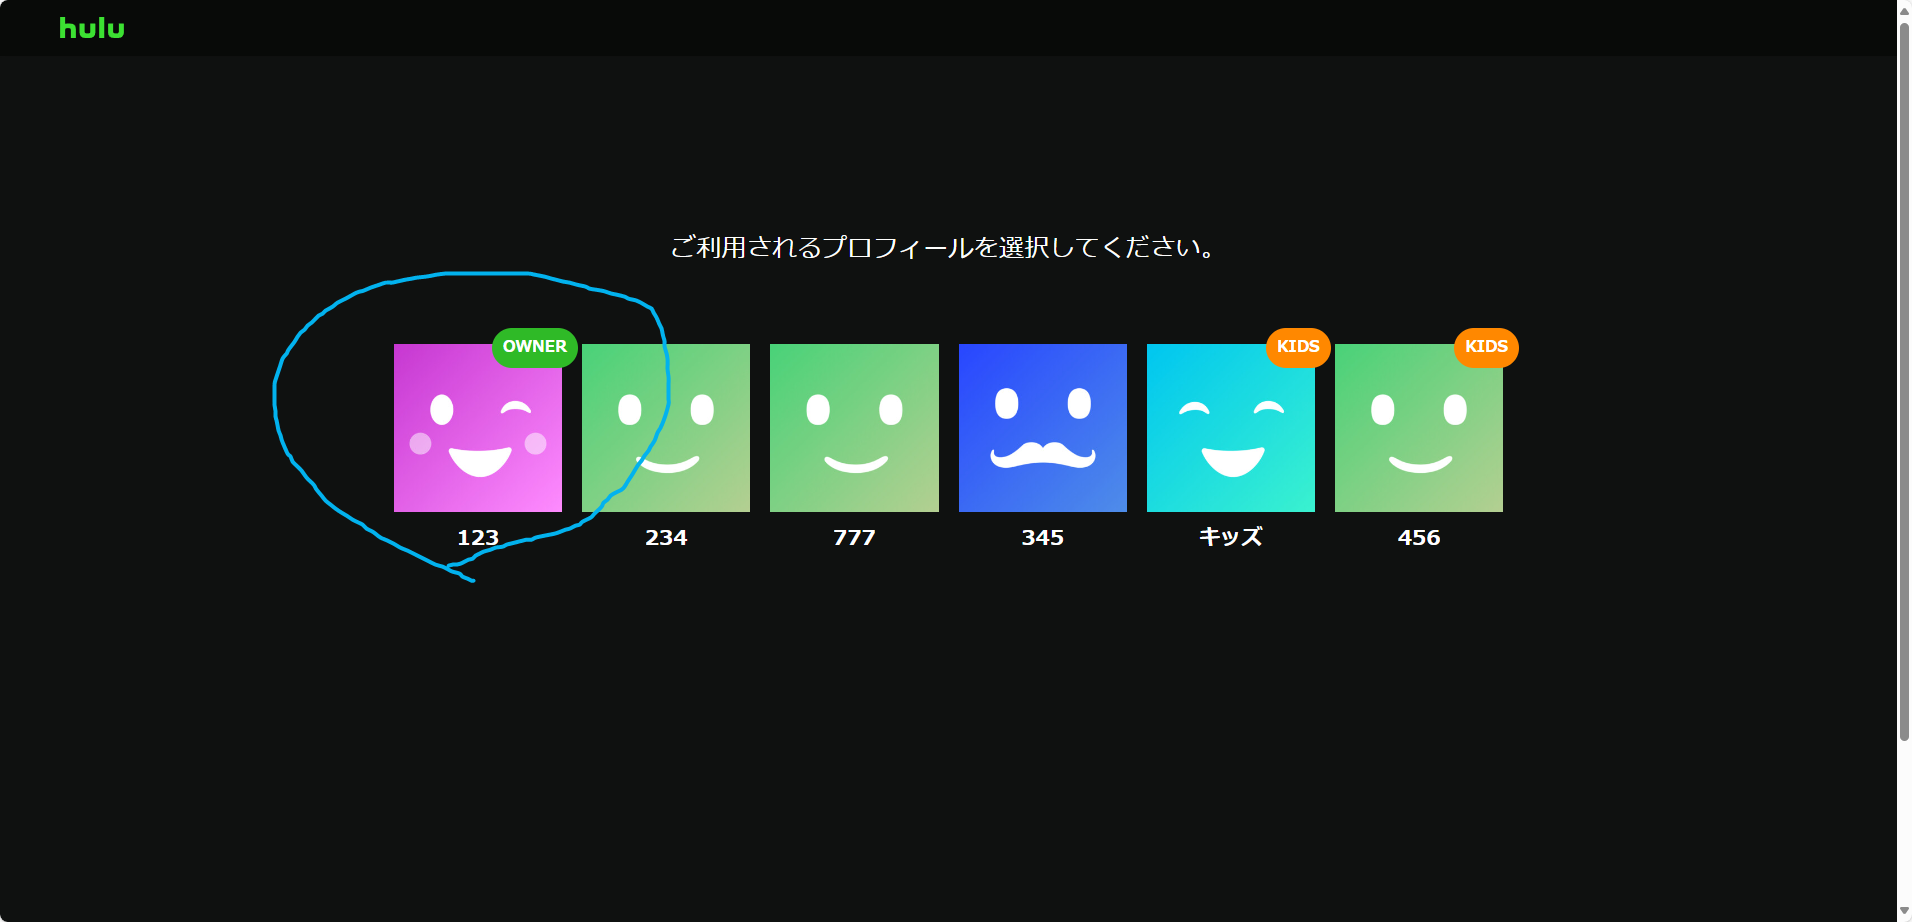Open the cyan laughing avatar for キッズ
The width and height of the screenshot is (1912, 922).
pos(1230,428)
